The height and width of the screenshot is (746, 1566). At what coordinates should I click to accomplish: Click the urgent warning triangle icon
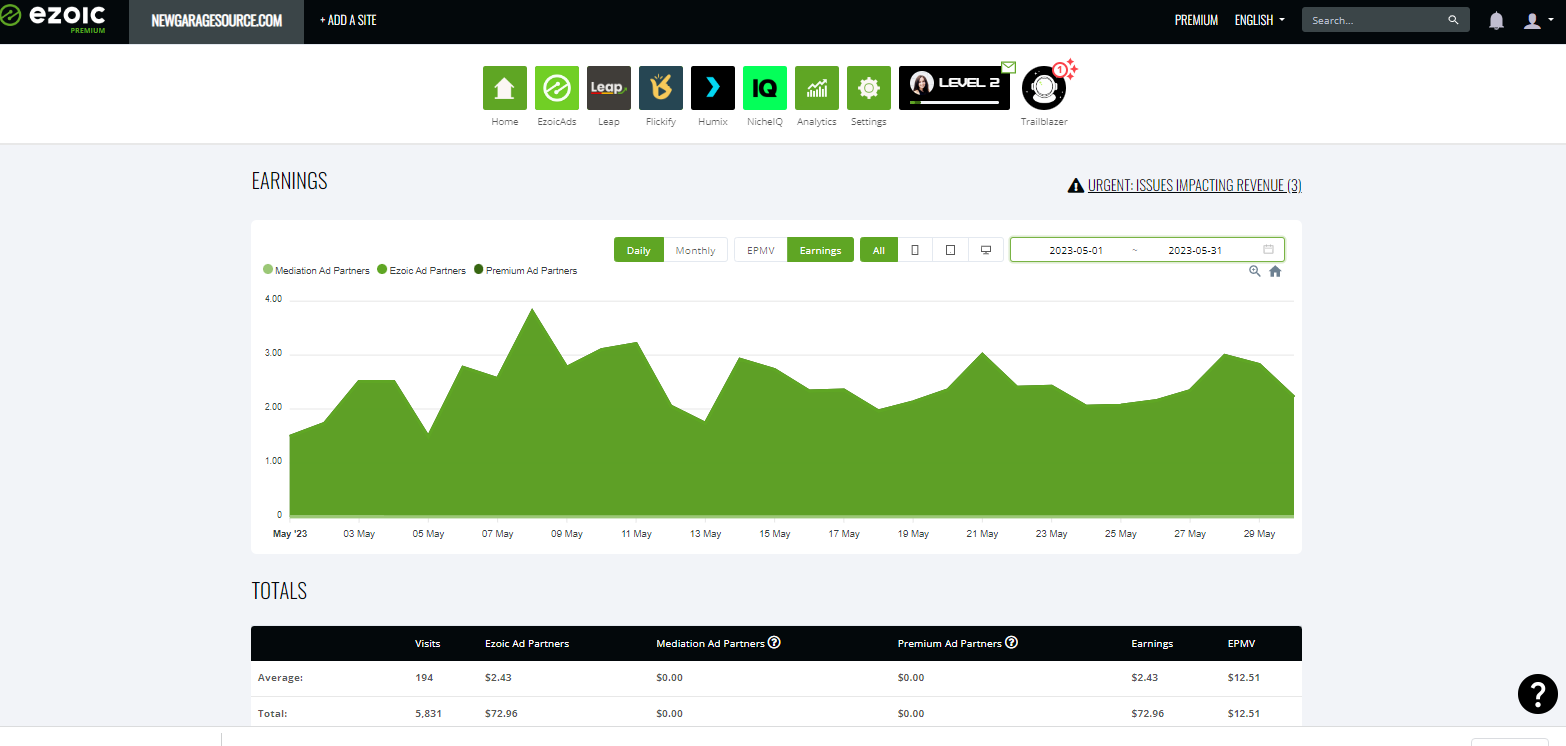tap(1076, 185)
